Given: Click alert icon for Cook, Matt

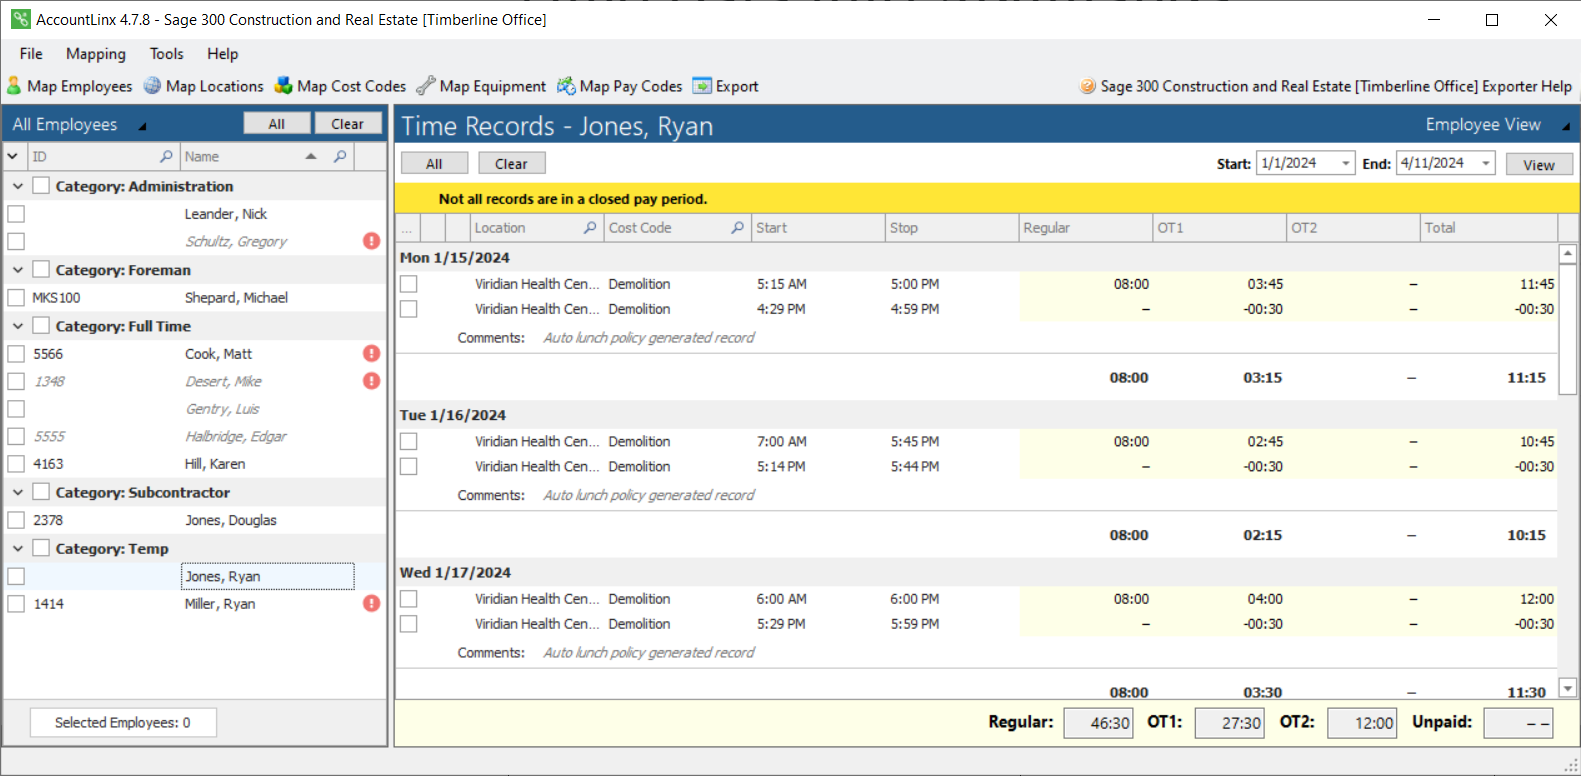Looking at the screenshot, I should (x=371, y=353).
